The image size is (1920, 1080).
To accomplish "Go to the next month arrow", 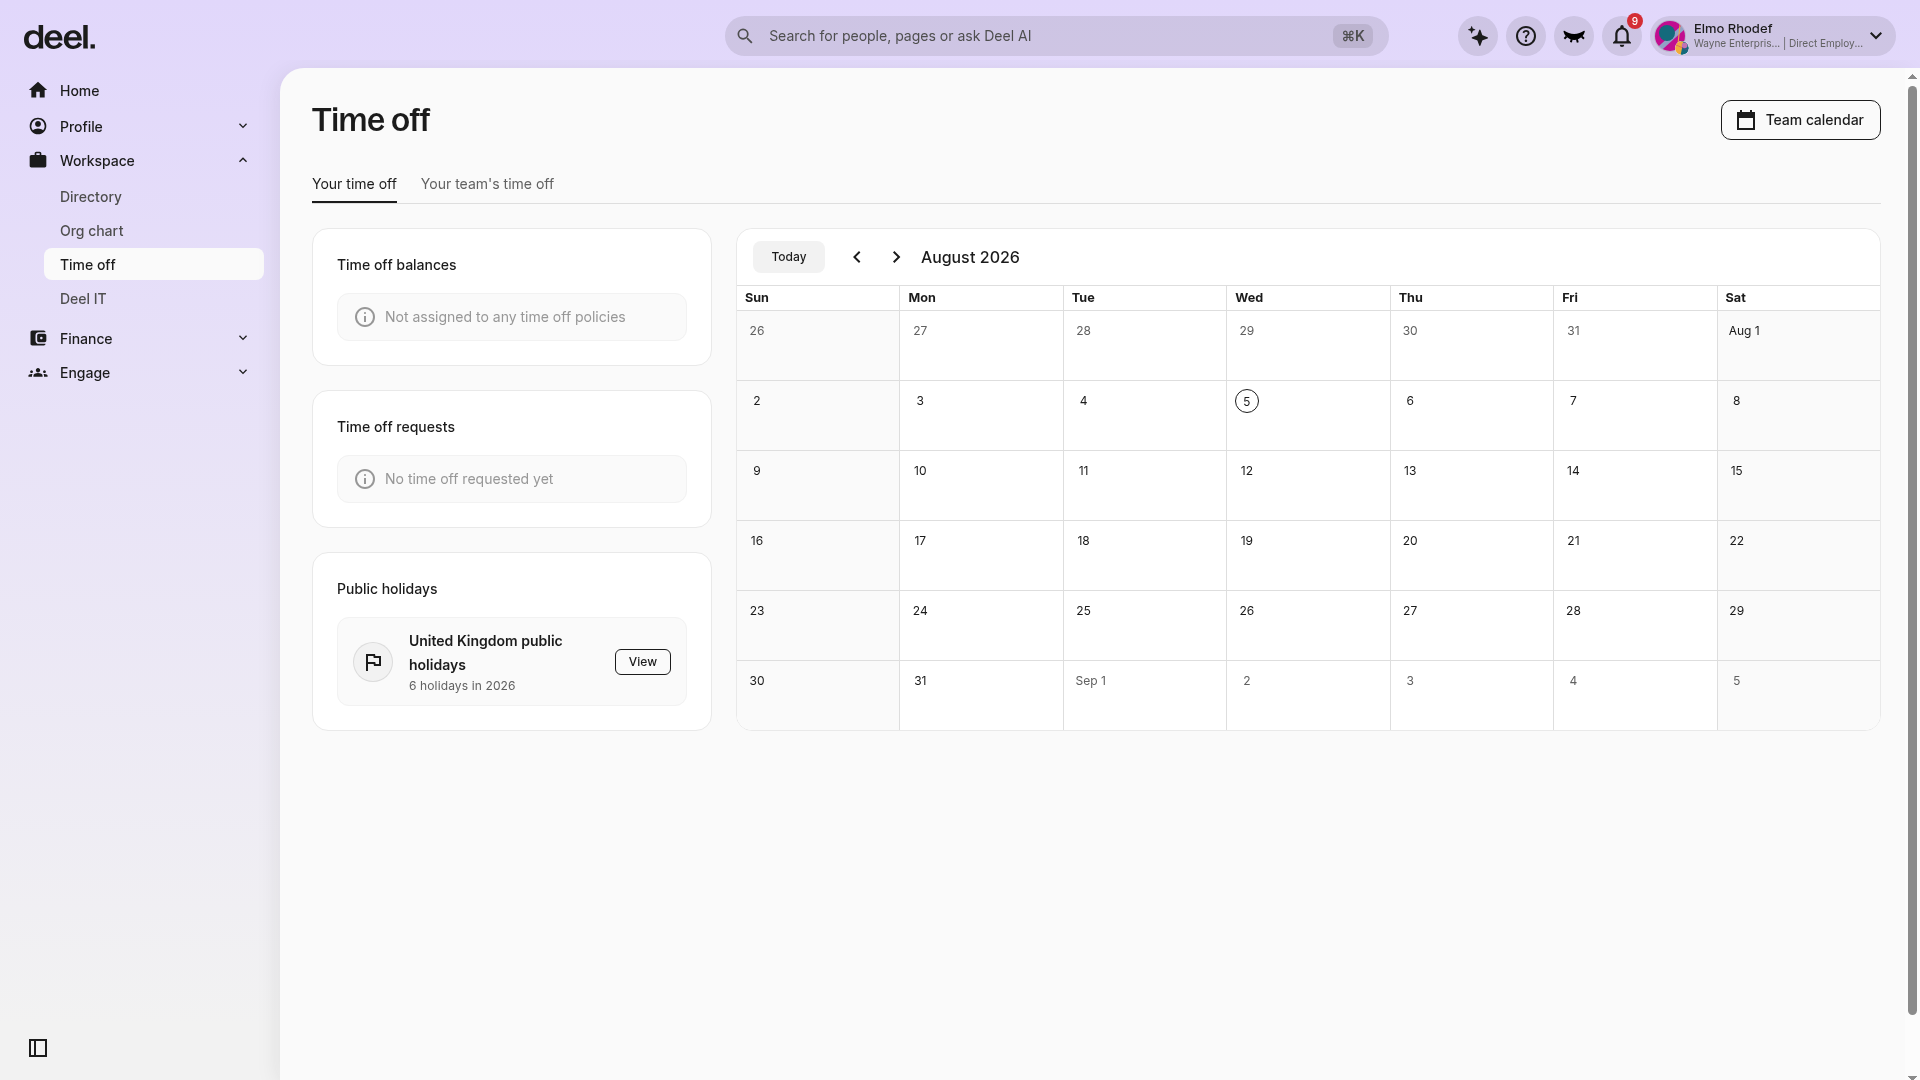I will click(896, 257).
